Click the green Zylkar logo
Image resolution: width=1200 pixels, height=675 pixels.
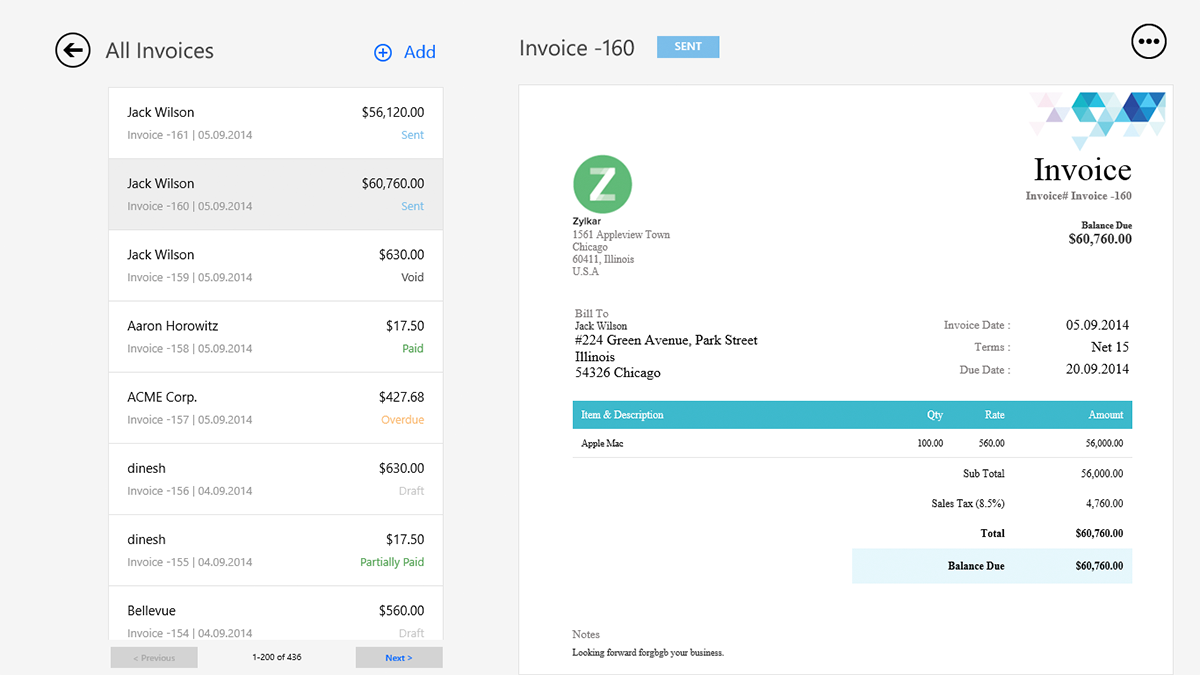tap(602, 184)
